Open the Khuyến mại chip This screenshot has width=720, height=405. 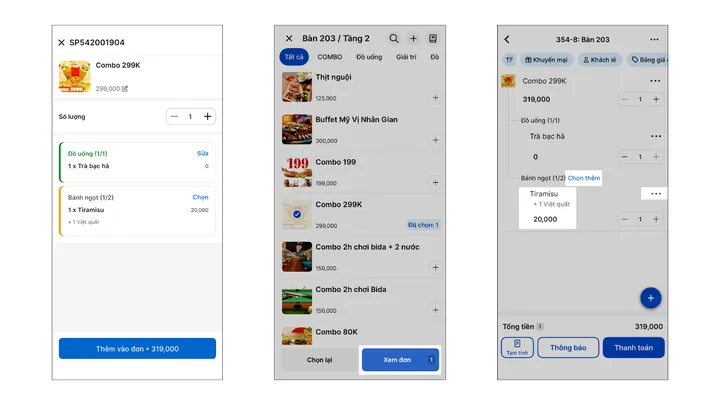[546, 60]
